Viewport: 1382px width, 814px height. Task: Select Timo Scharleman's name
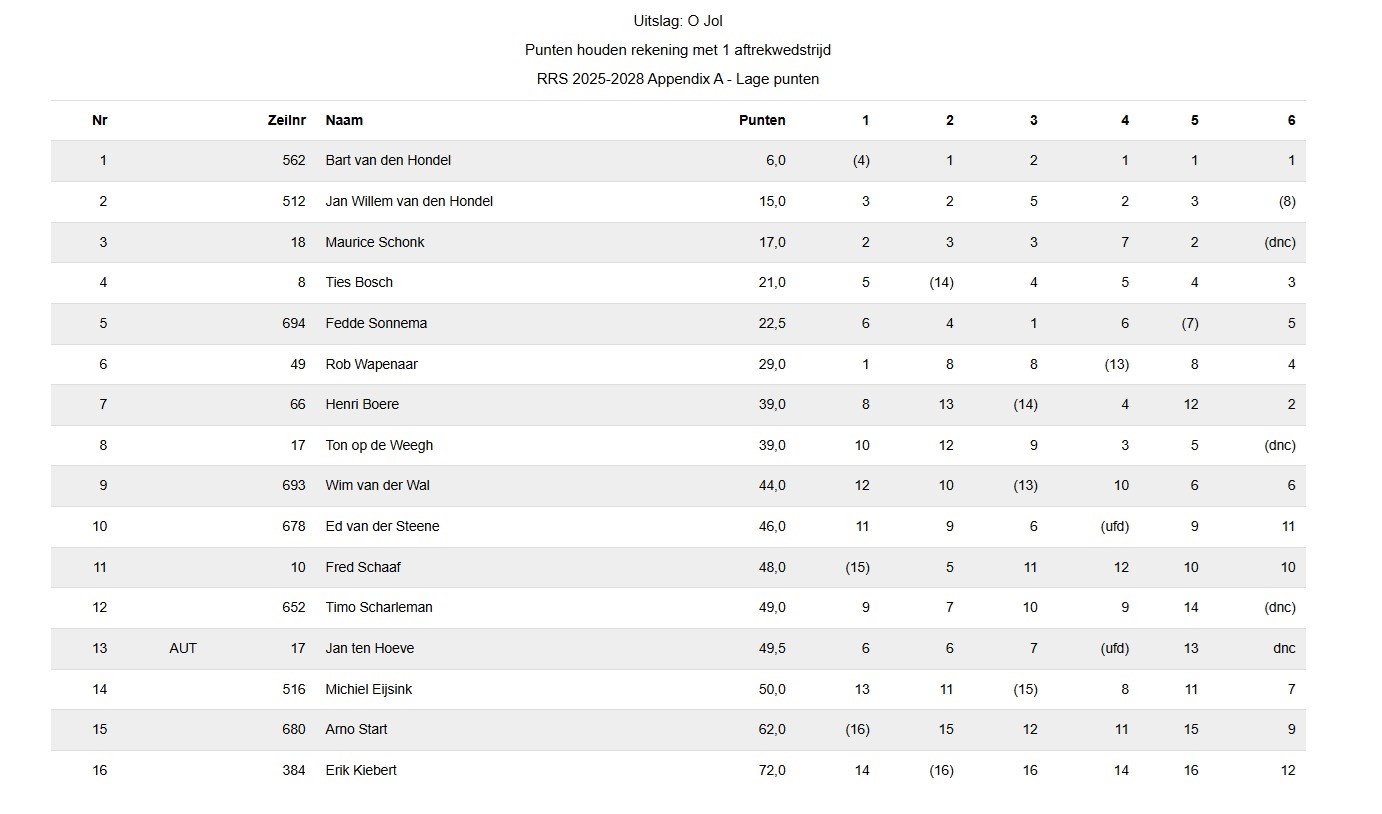pos(379,607)
